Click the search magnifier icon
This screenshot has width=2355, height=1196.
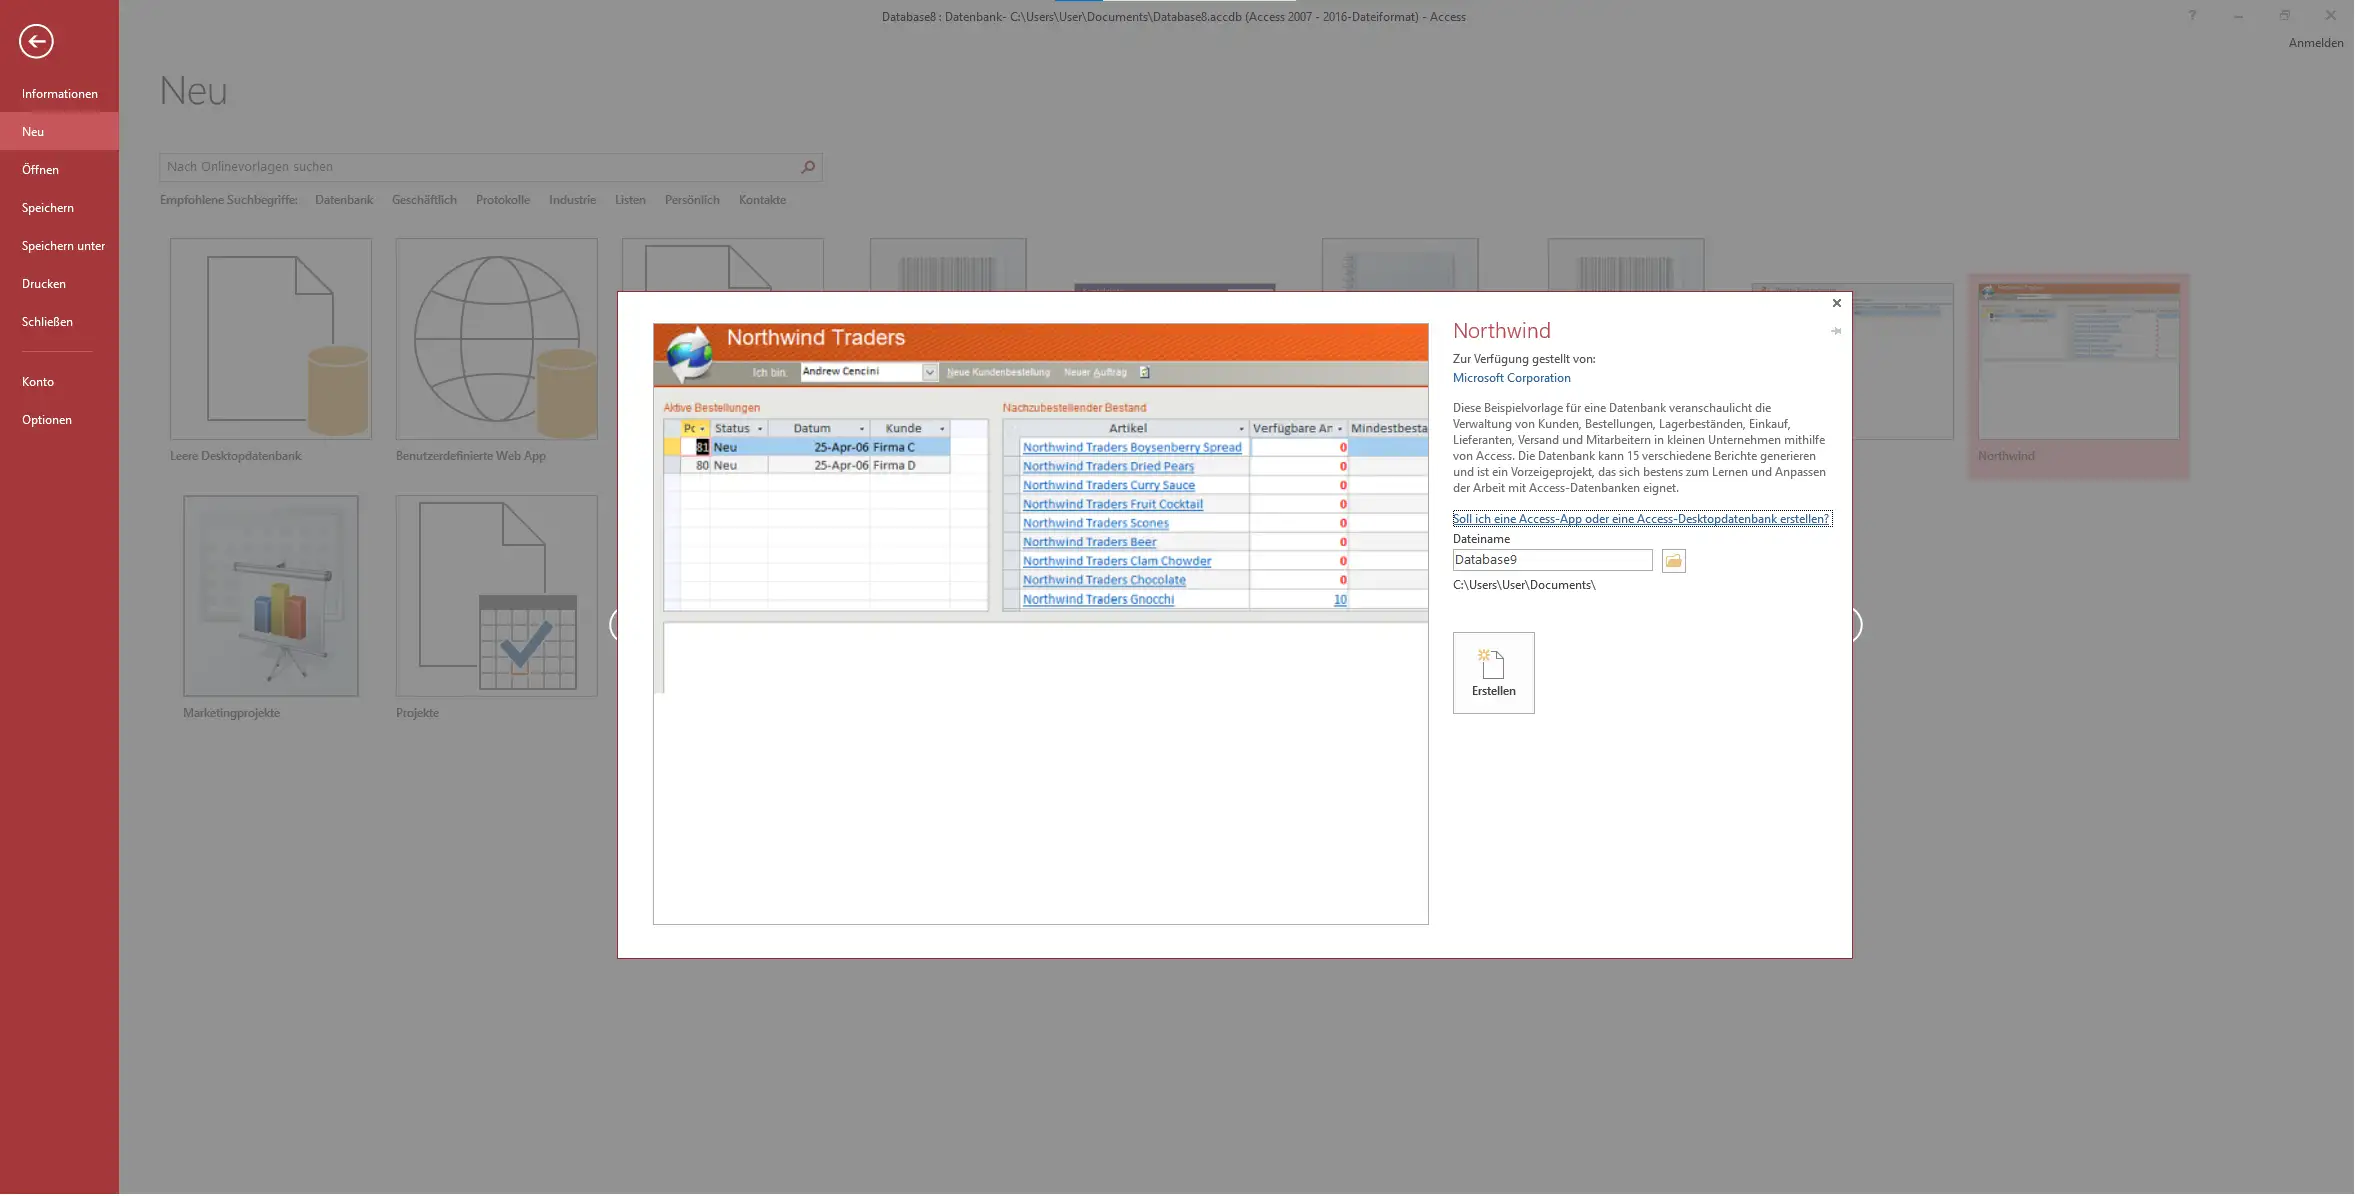coord(808,167)
